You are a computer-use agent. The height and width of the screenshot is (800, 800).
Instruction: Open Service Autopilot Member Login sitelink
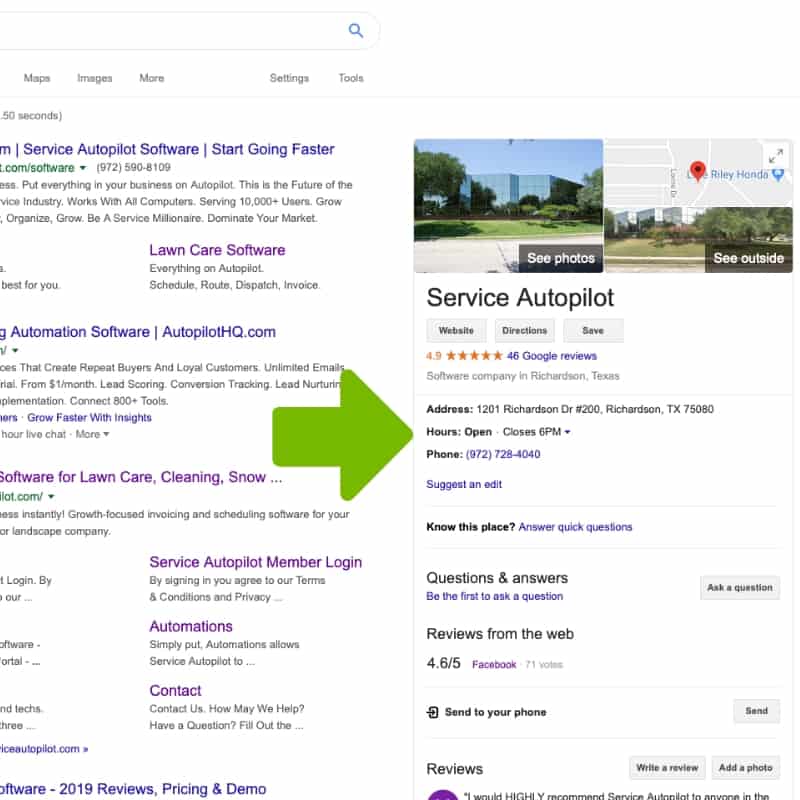tap(256, 562)
